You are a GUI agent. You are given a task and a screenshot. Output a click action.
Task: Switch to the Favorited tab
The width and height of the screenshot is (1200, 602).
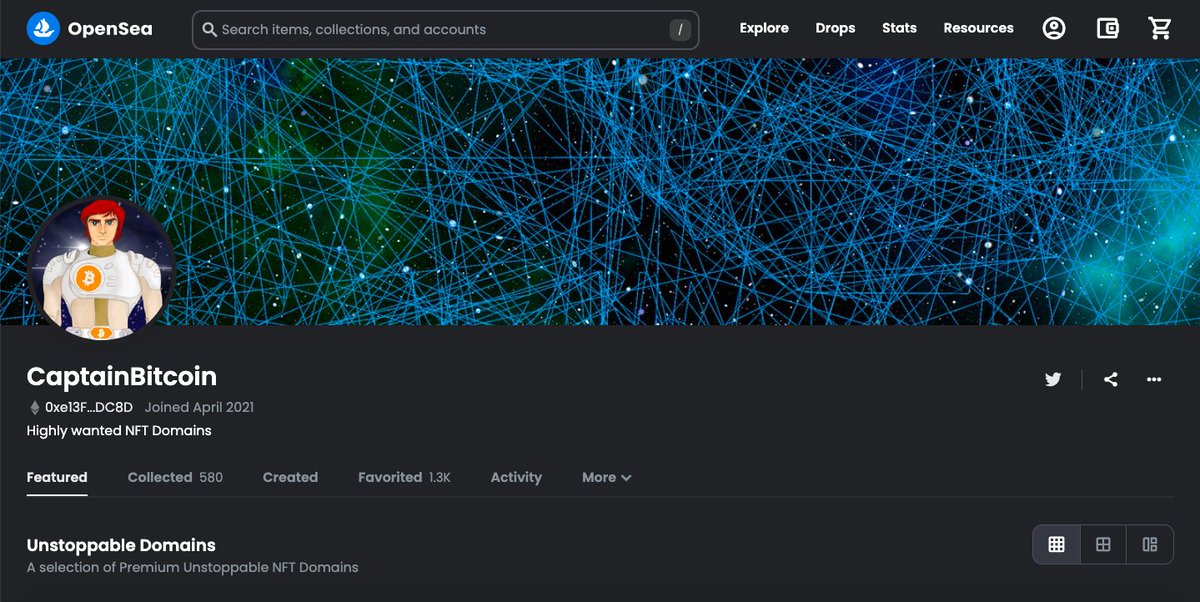404,477
